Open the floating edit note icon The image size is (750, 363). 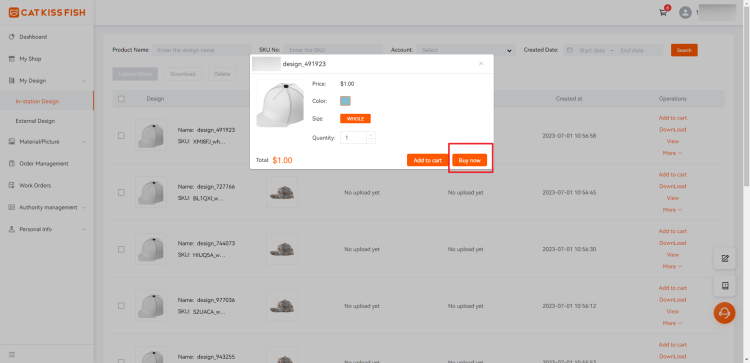click(x=725, y=258)
